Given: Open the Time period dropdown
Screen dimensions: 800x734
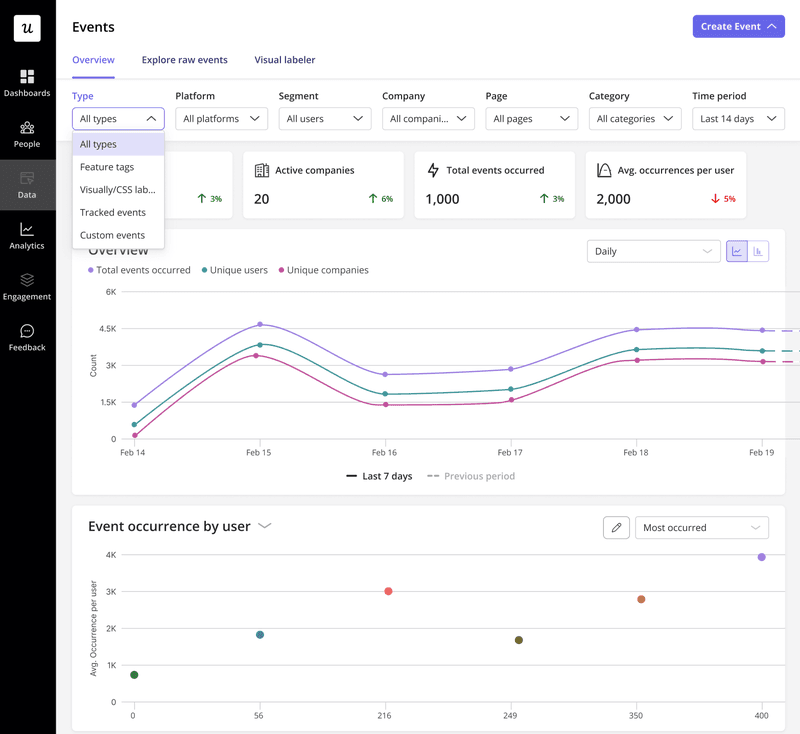Looking at the screenshot, I should click(738, 118).
